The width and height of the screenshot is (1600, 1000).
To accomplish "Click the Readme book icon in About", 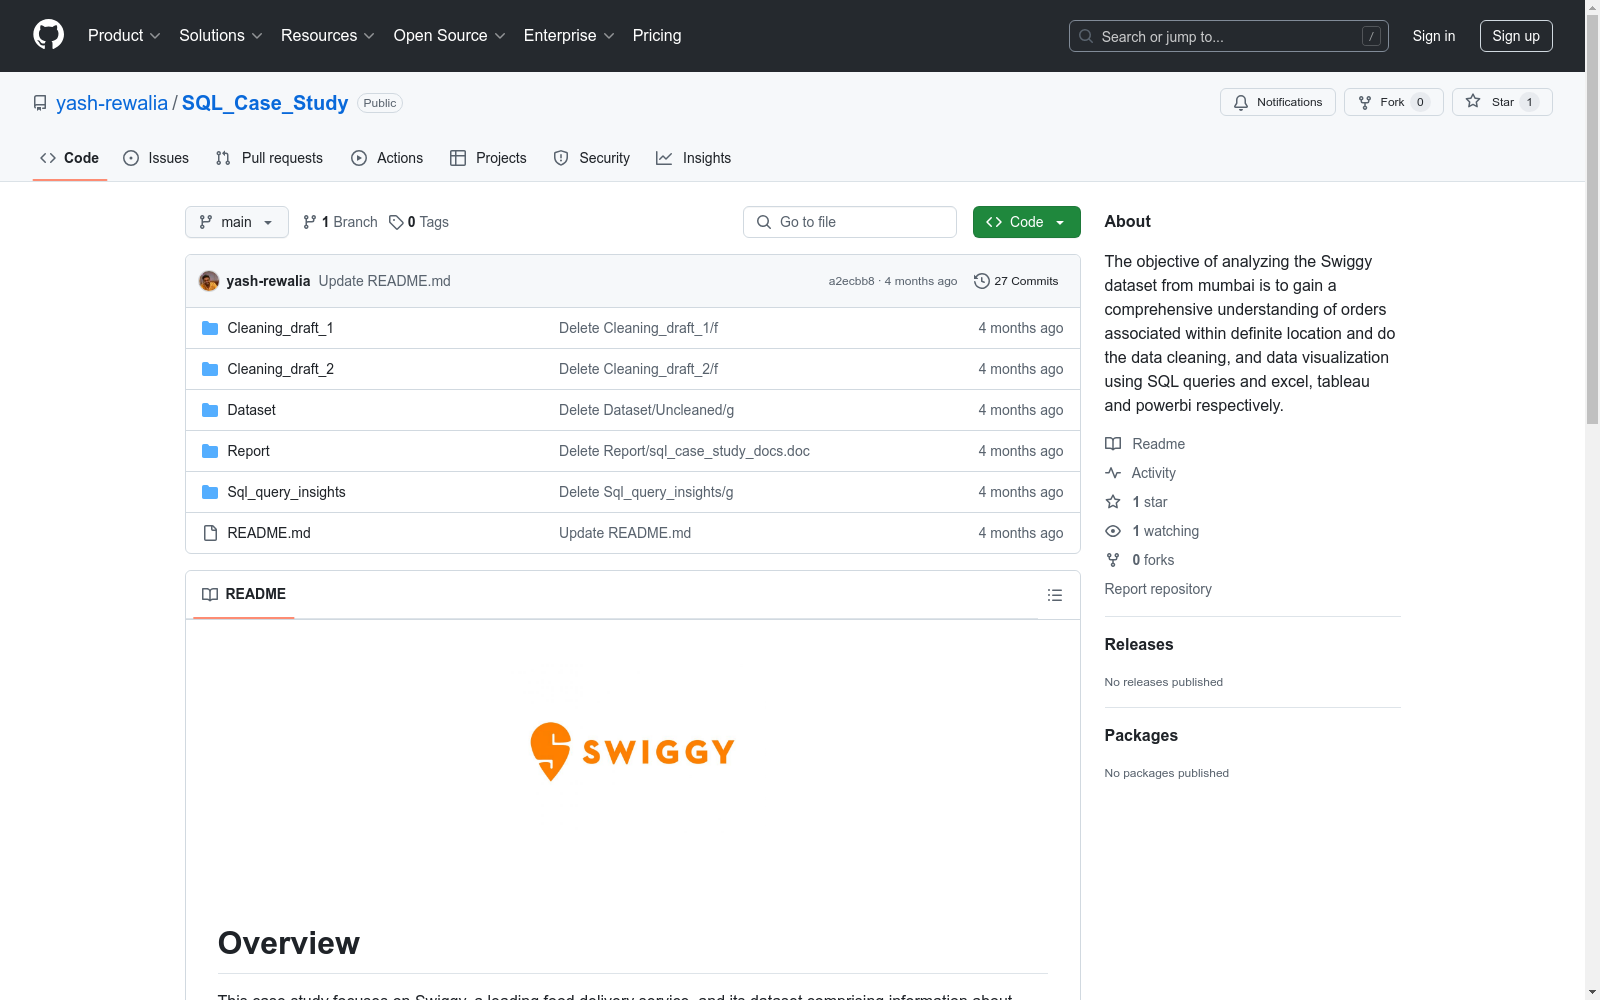I will tap(1113, 444).
